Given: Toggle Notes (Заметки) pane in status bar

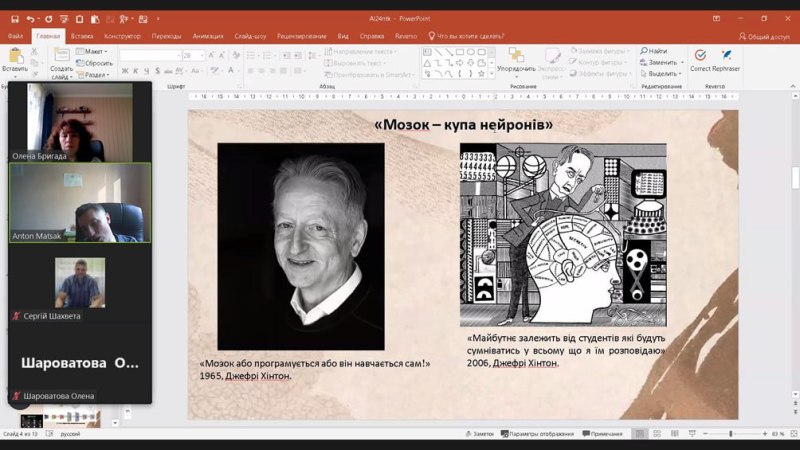Looking at the screenshot, I should click(479, 434).
